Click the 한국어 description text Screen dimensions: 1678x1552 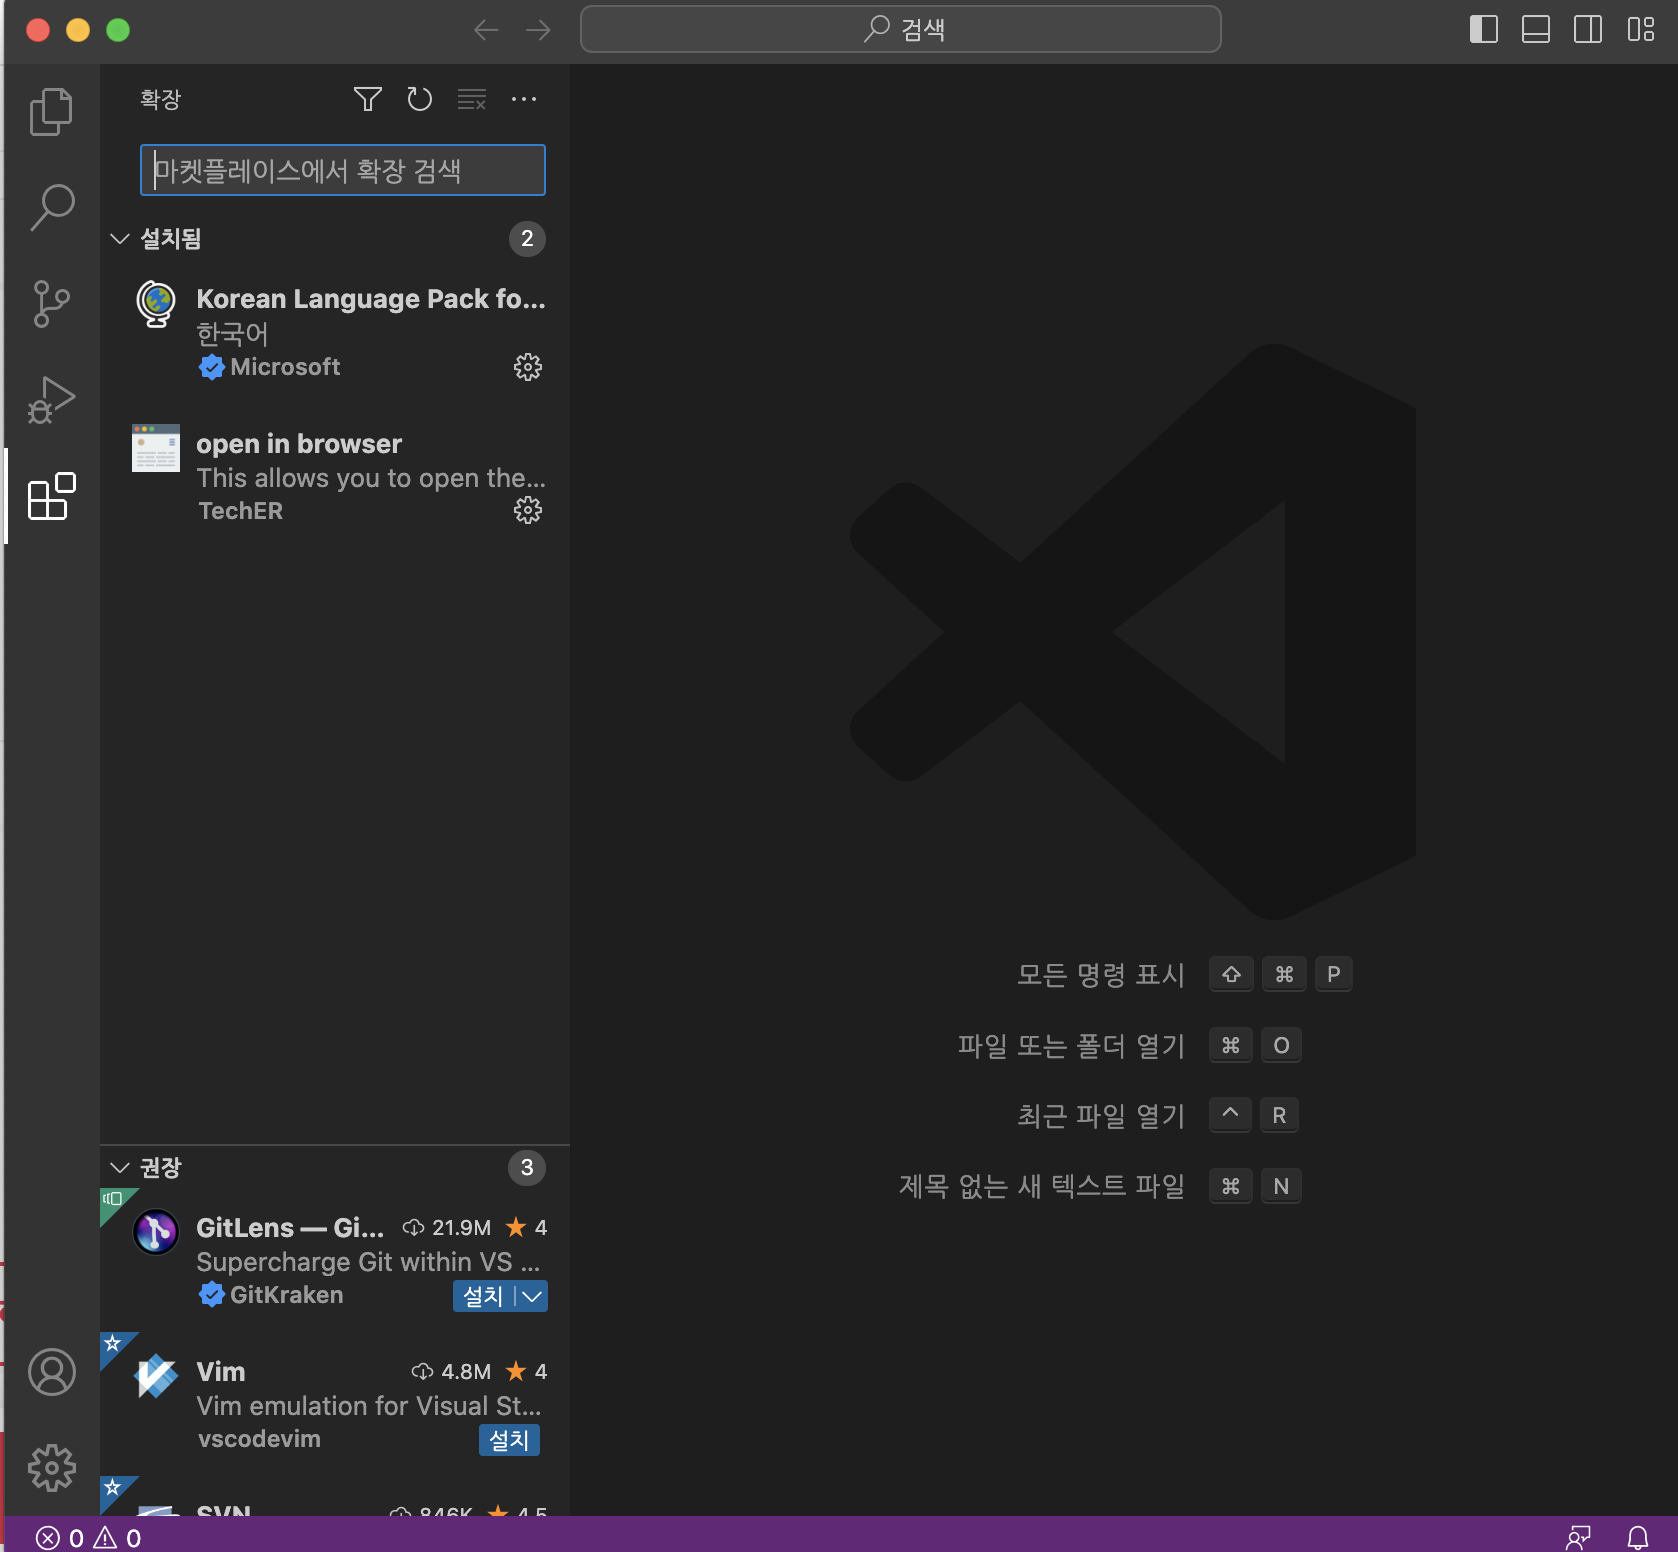tap(232, 333)
